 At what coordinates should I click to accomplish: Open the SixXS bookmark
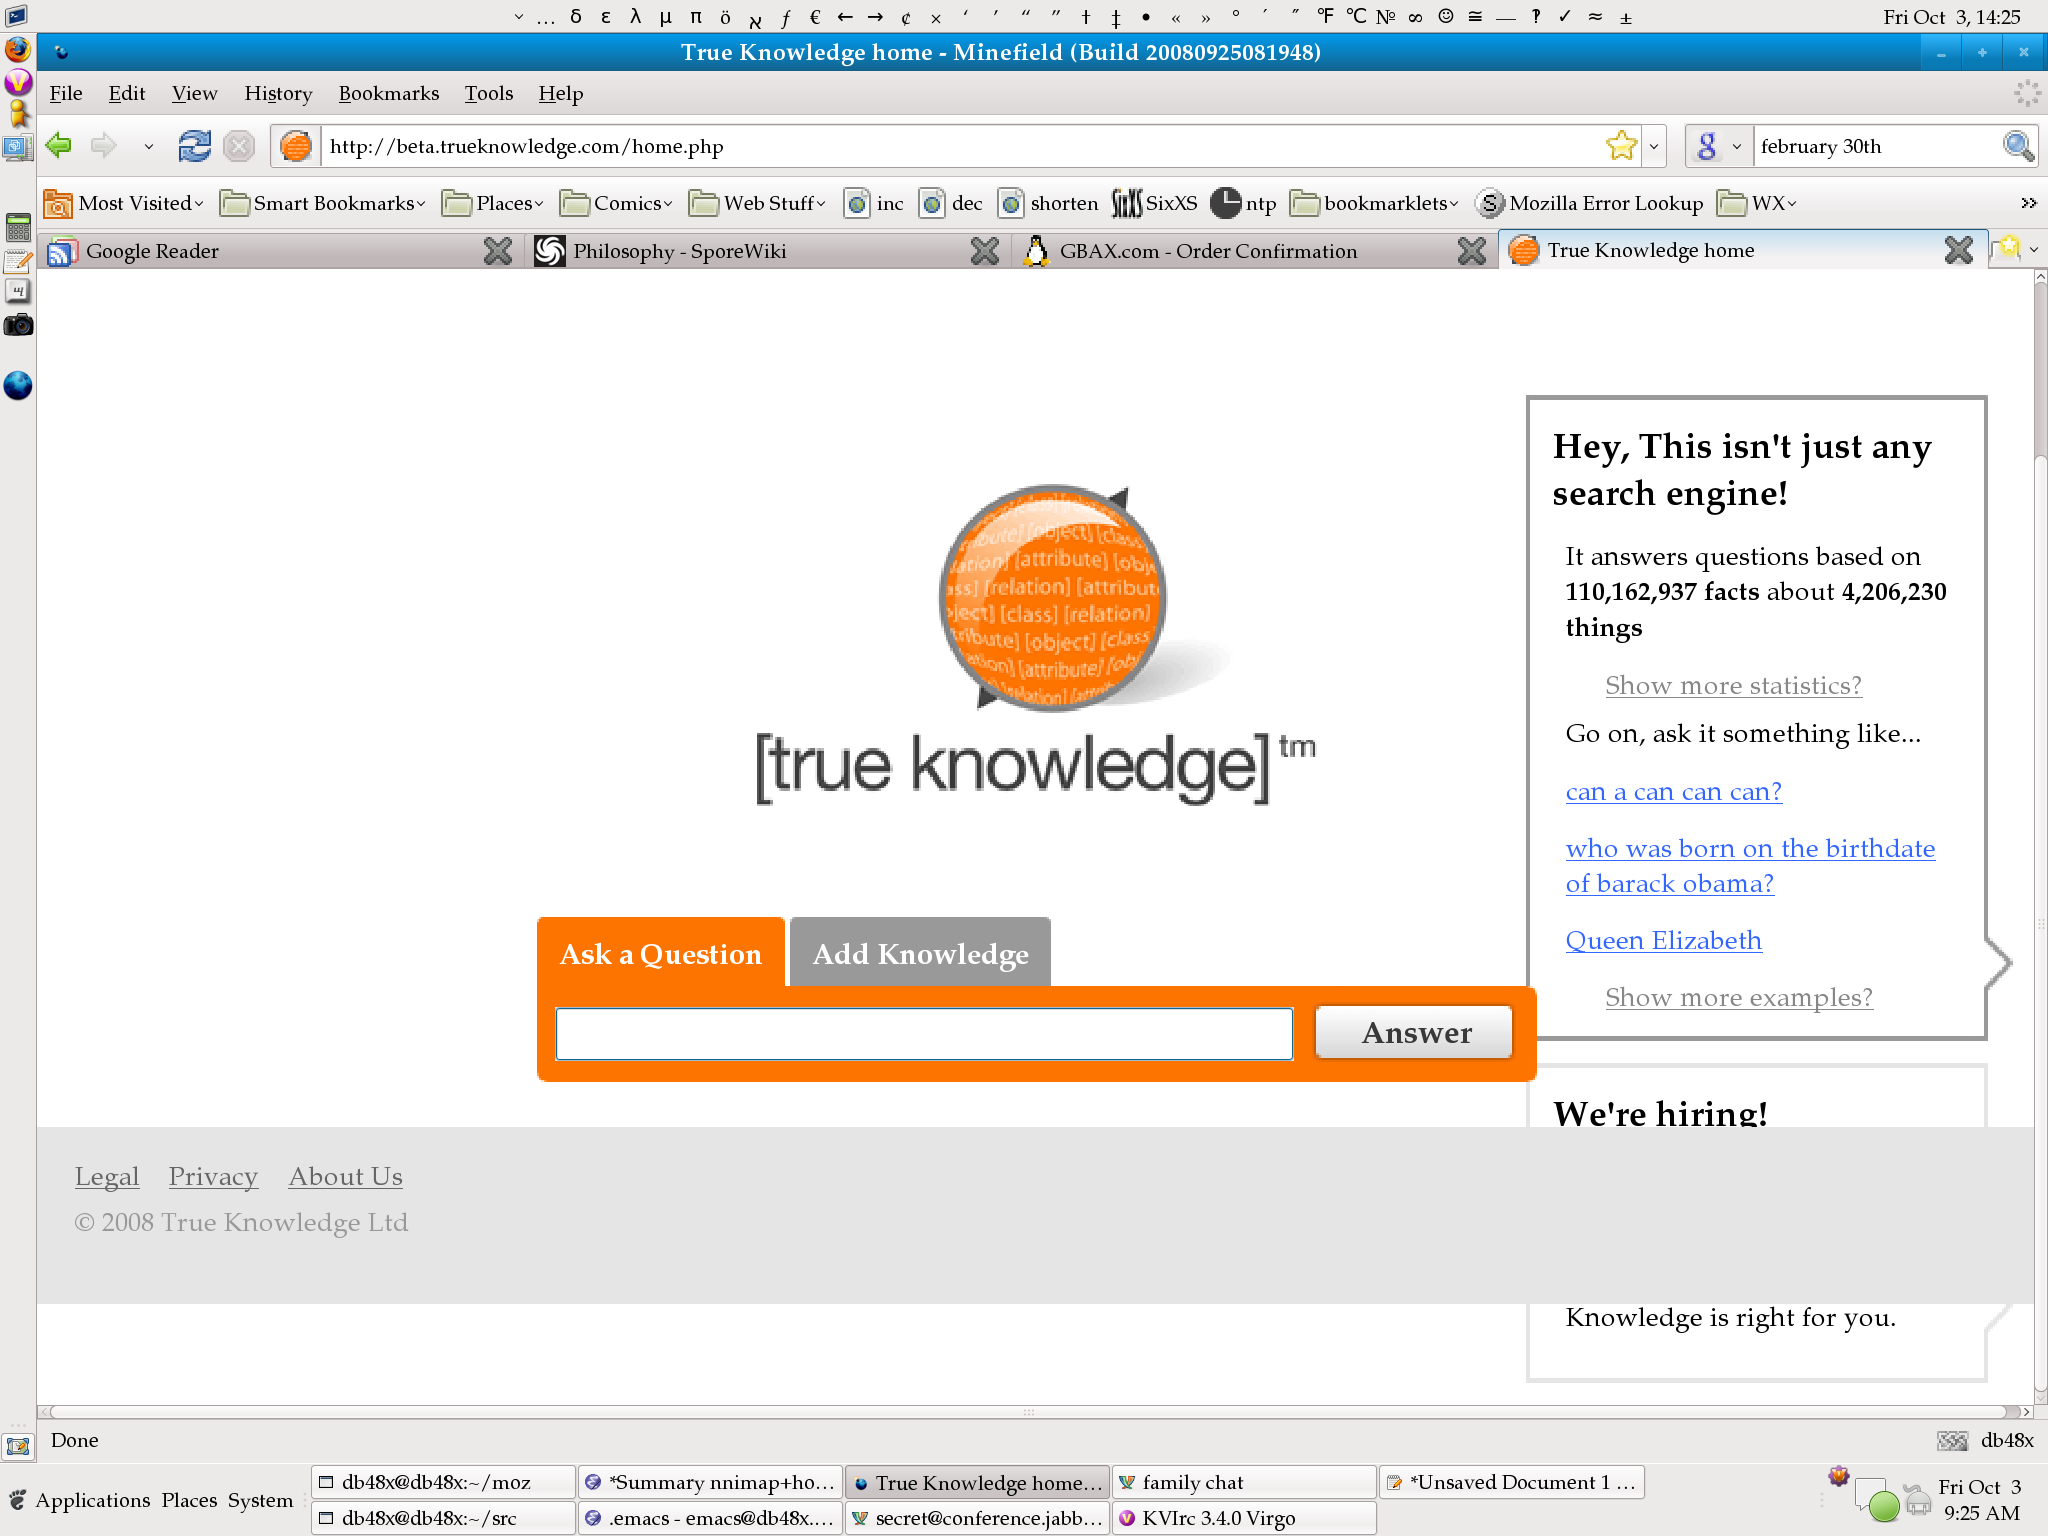tap(1155, 203)
